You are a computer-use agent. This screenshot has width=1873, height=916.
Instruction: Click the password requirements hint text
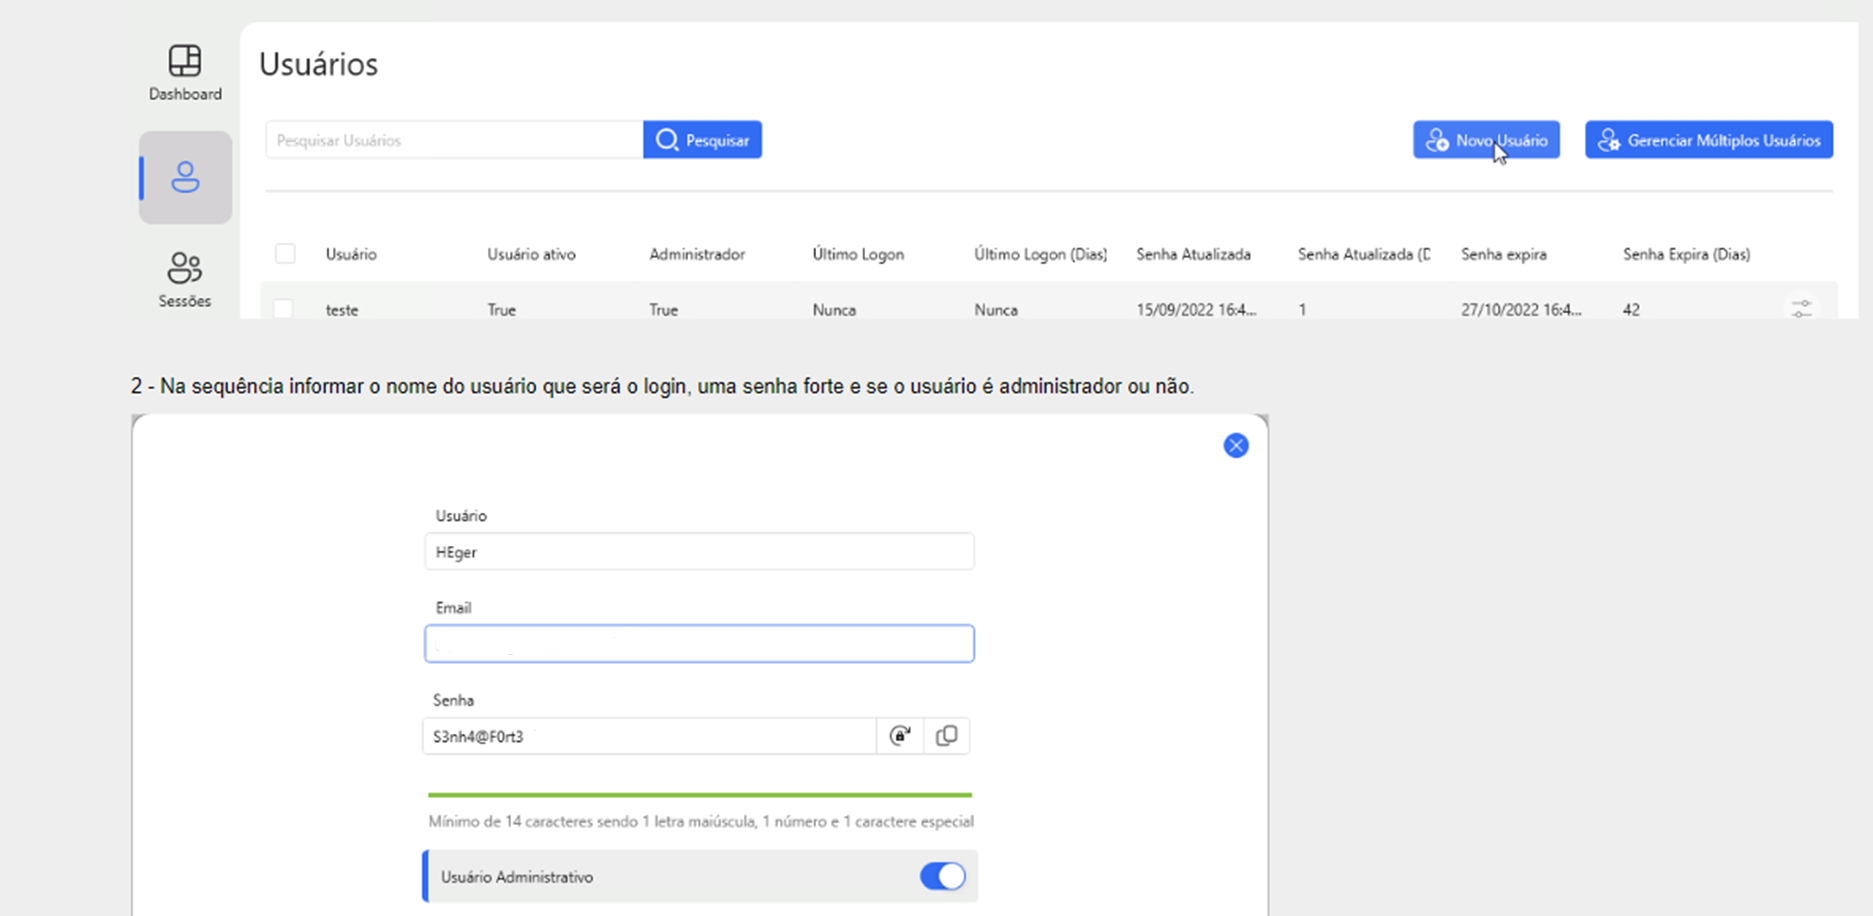(701, 821)
